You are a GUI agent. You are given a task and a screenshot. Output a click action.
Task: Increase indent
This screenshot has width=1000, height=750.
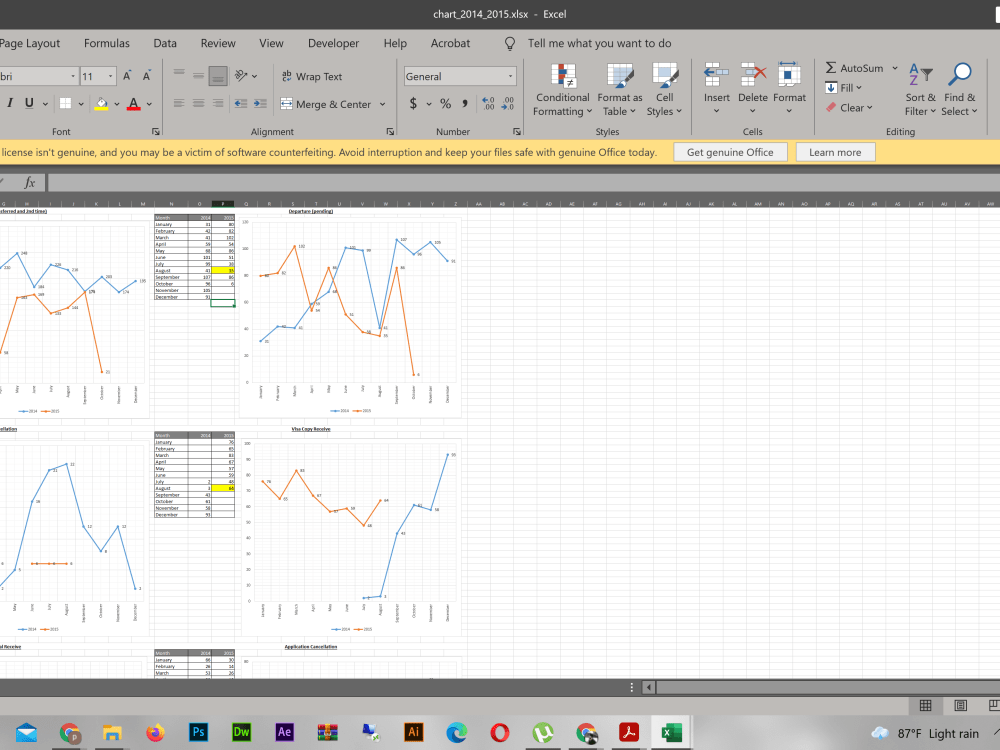pos(260,103)
